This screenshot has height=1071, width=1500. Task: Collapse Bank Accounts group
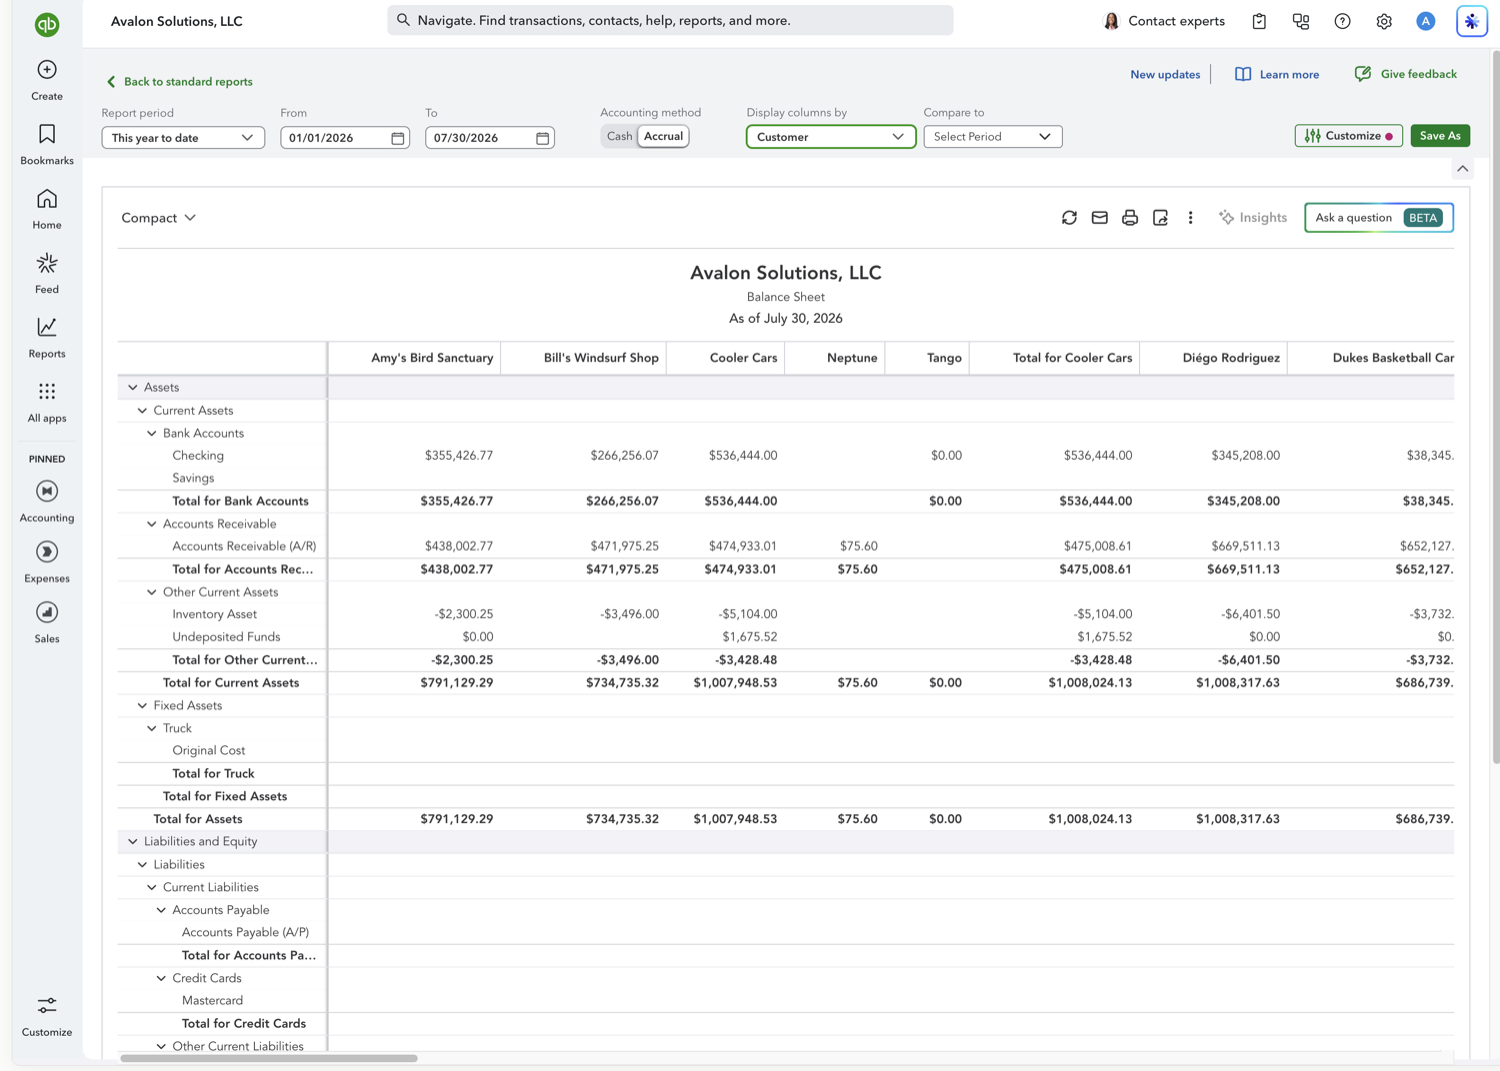click(x=152, y=434)
